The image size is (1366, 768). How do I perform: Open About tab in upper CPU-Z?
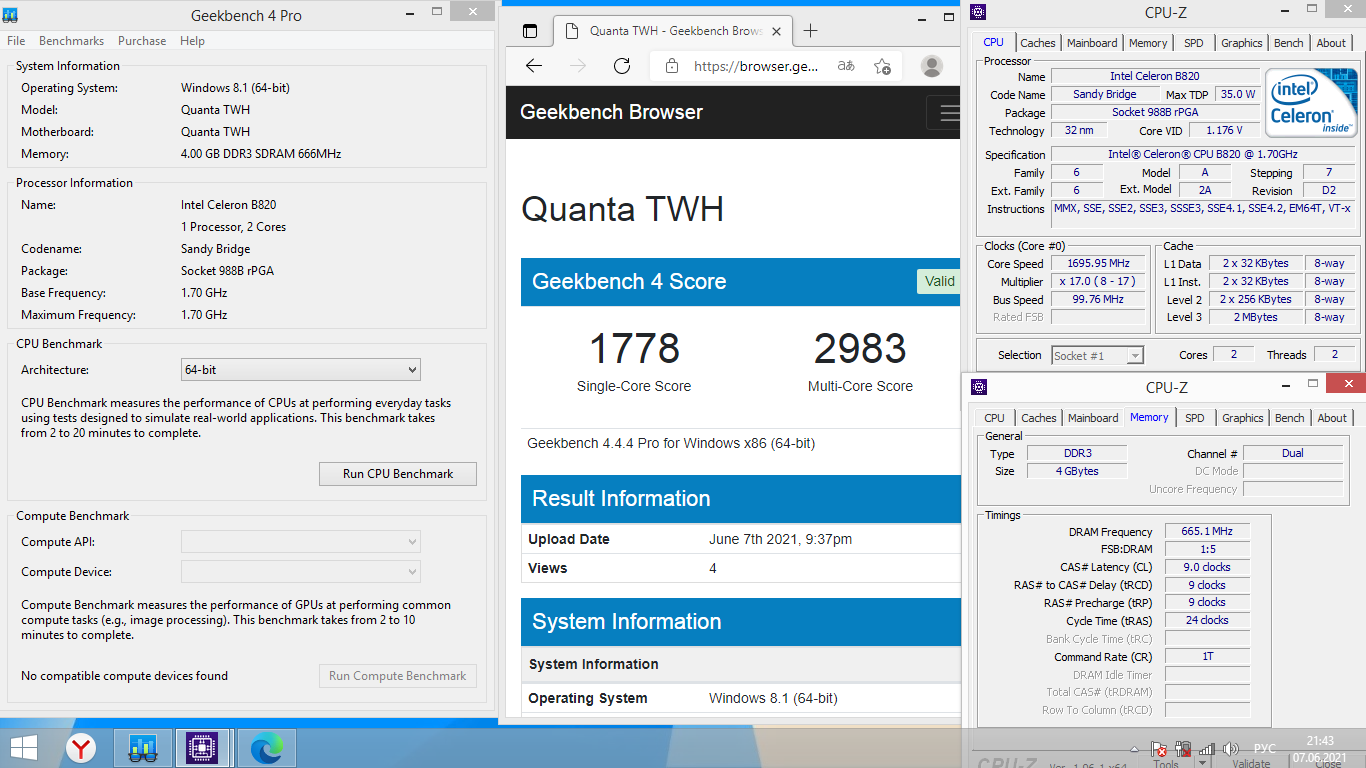(x=1331, y=43)
